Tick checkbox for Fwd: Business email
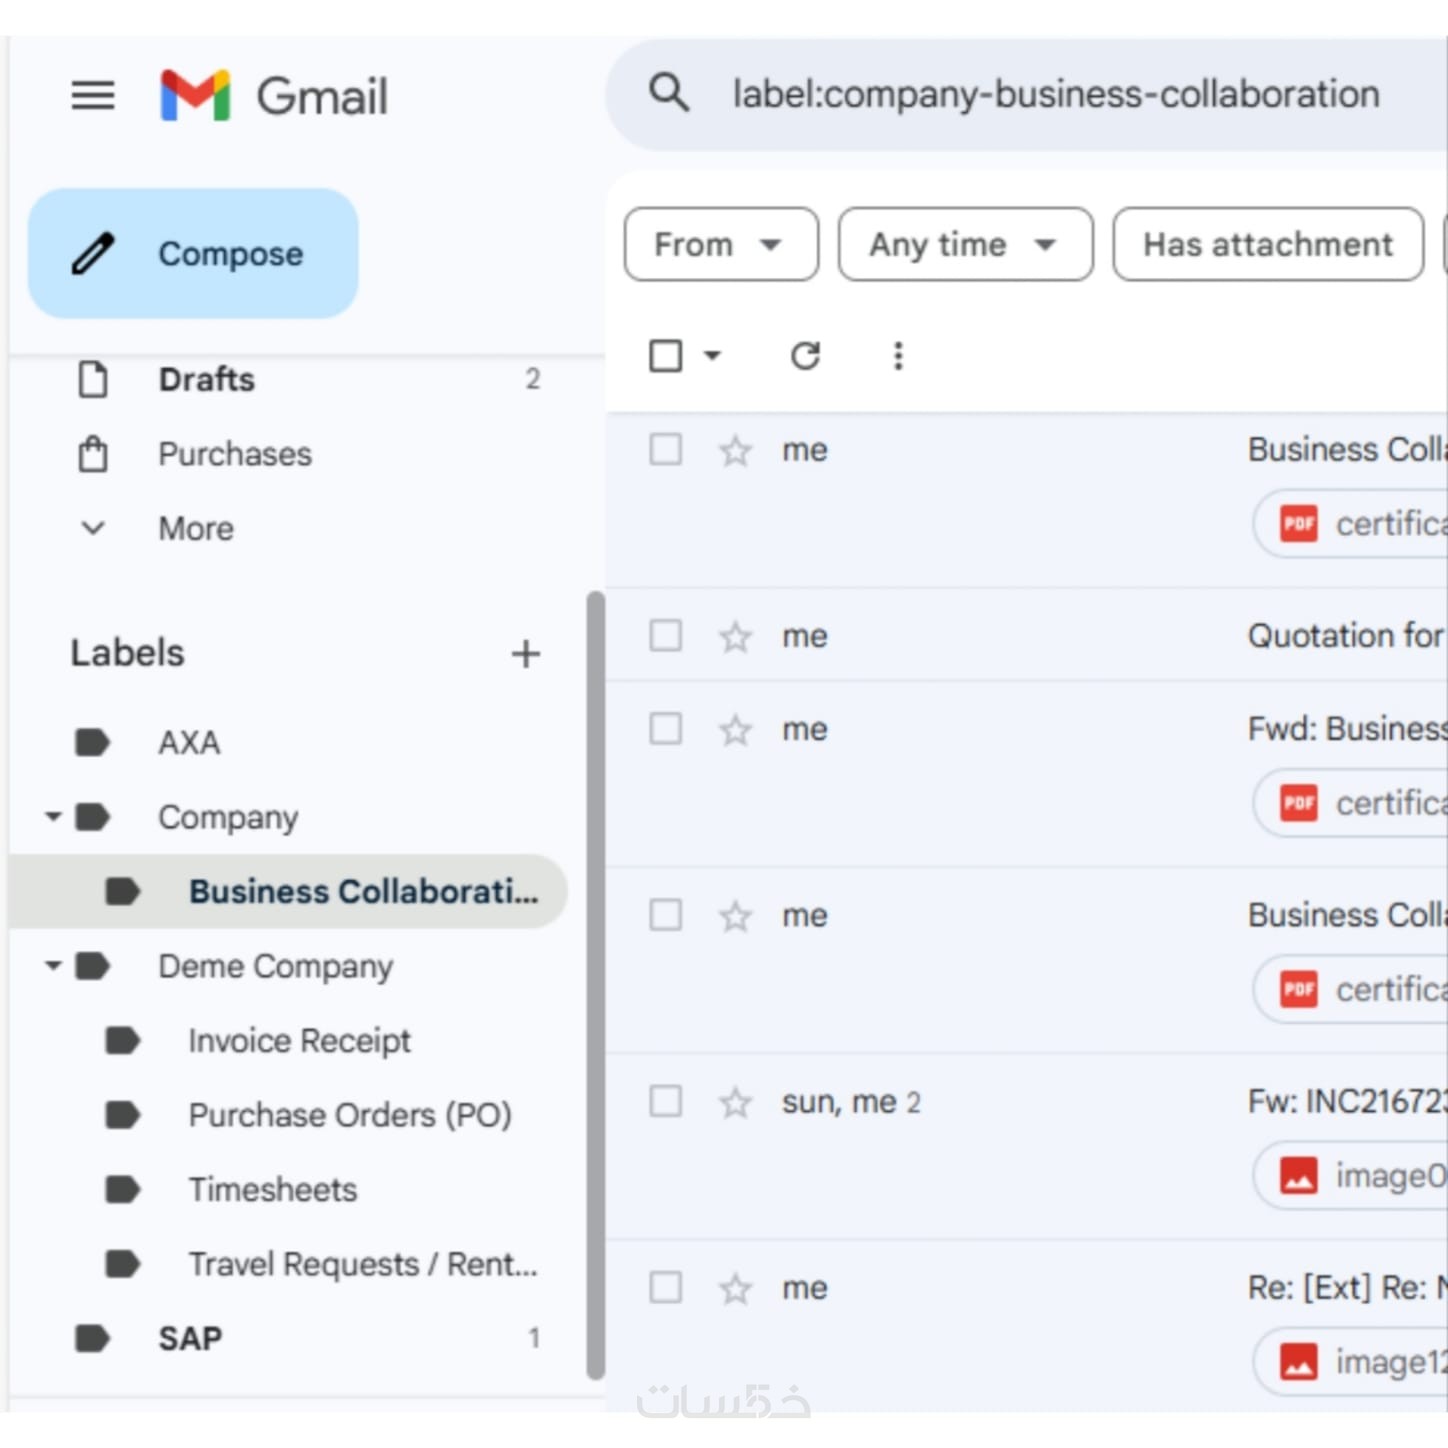The image size is (1448, 1448). (x=666, y=729)
